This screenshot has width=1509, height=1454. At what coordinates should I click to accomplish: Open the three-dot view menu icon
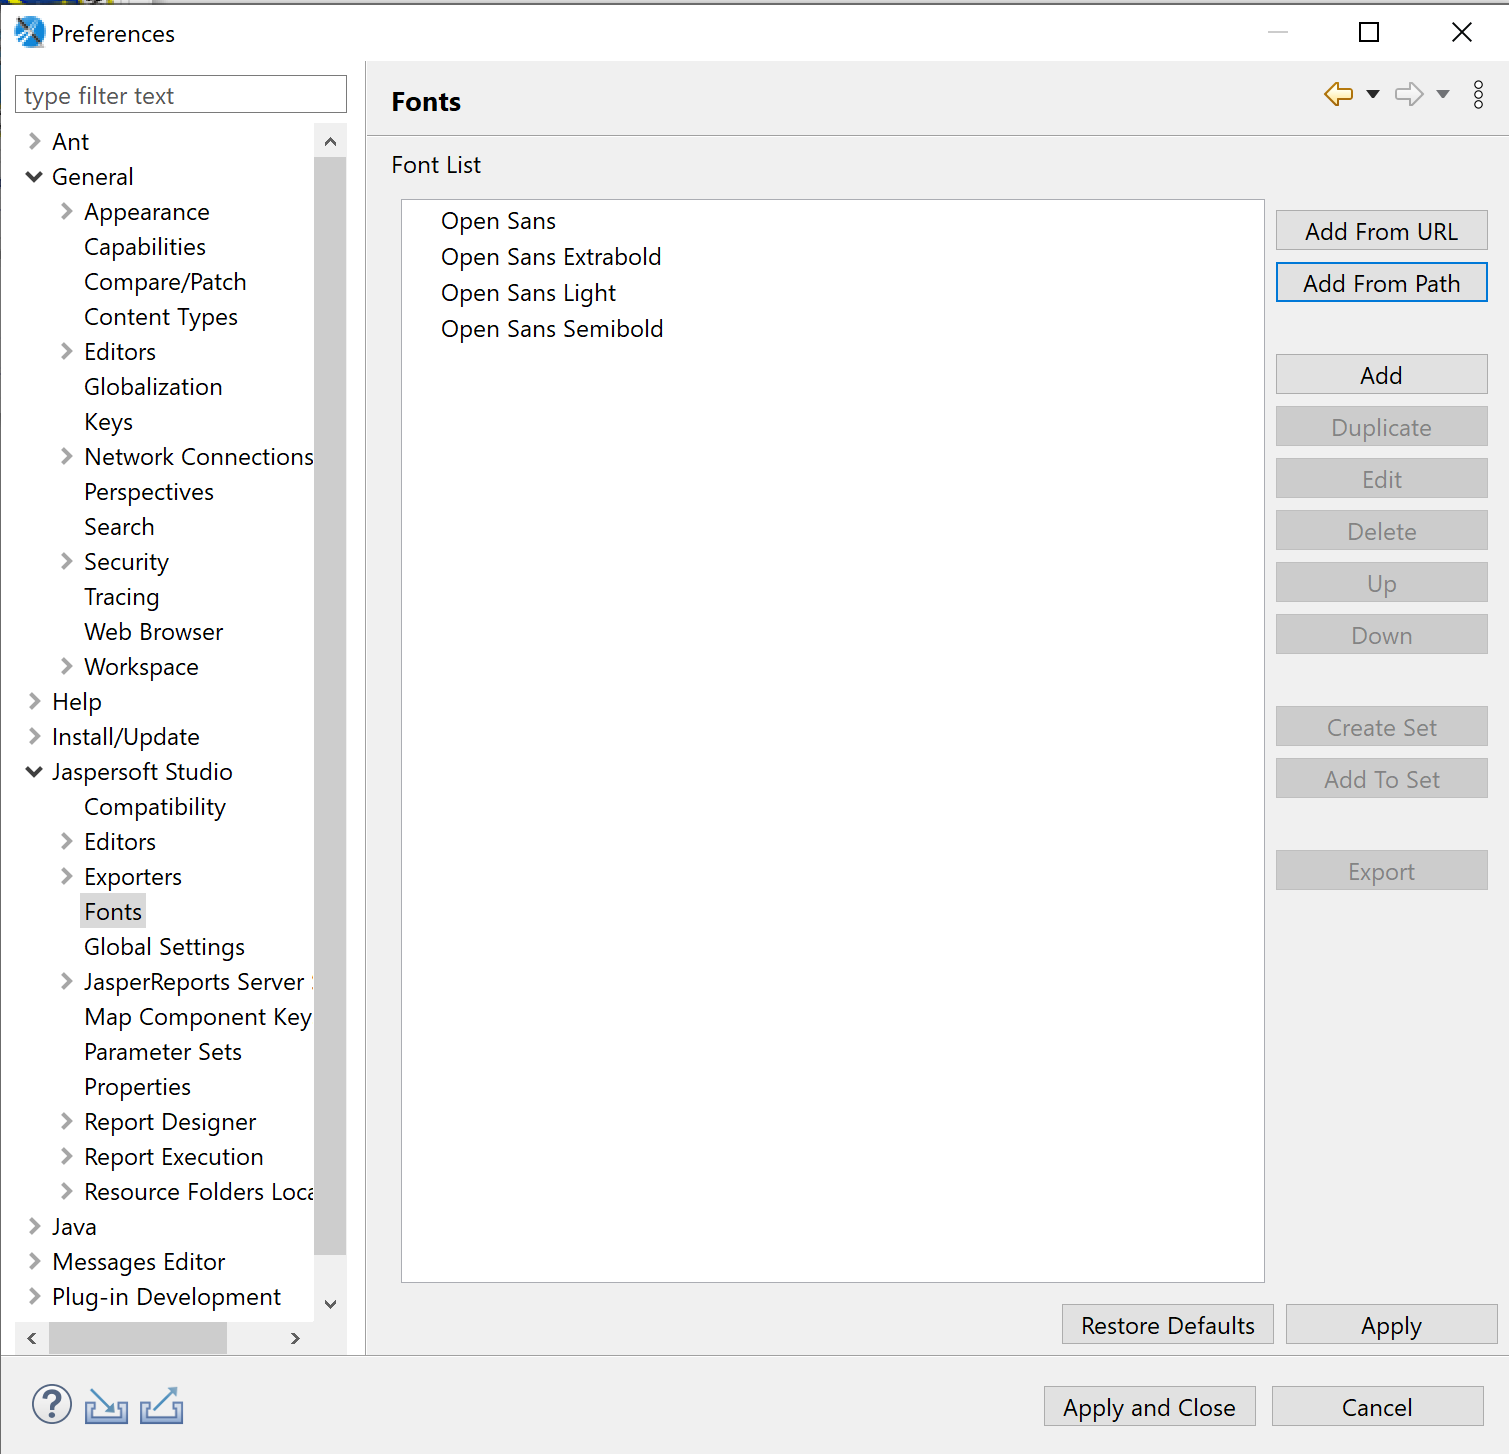1478,95
